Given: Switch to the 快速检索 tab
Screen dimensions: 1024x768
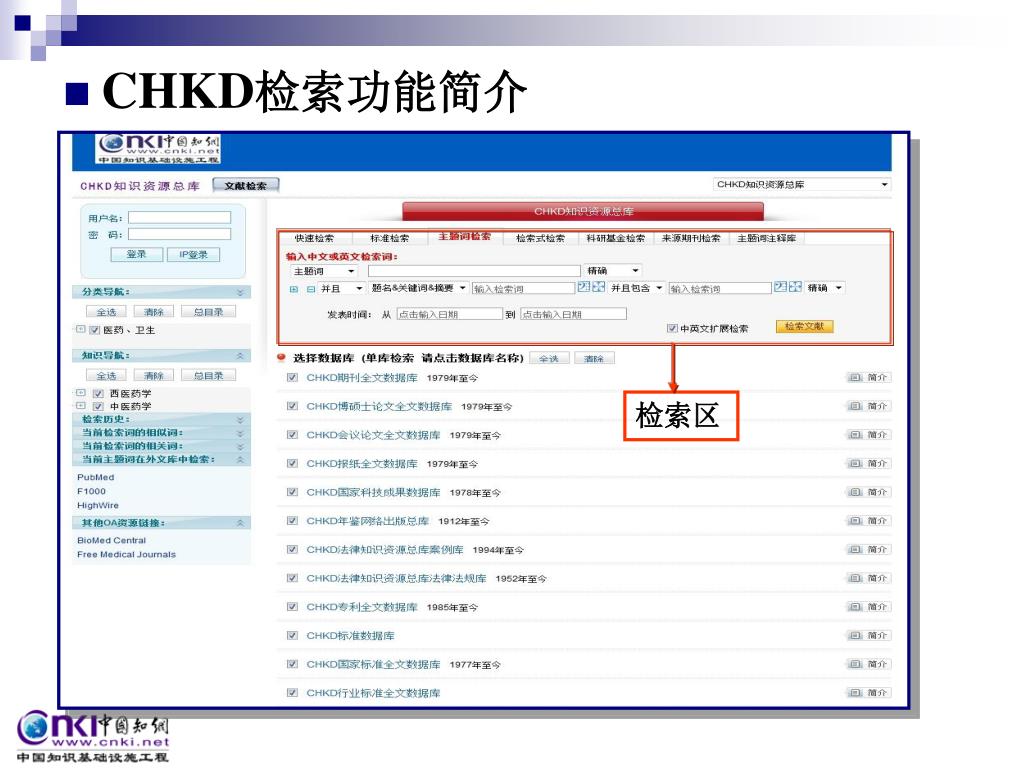Looking at the screenshot, I should pyautogui.click(x=314, y=238).
